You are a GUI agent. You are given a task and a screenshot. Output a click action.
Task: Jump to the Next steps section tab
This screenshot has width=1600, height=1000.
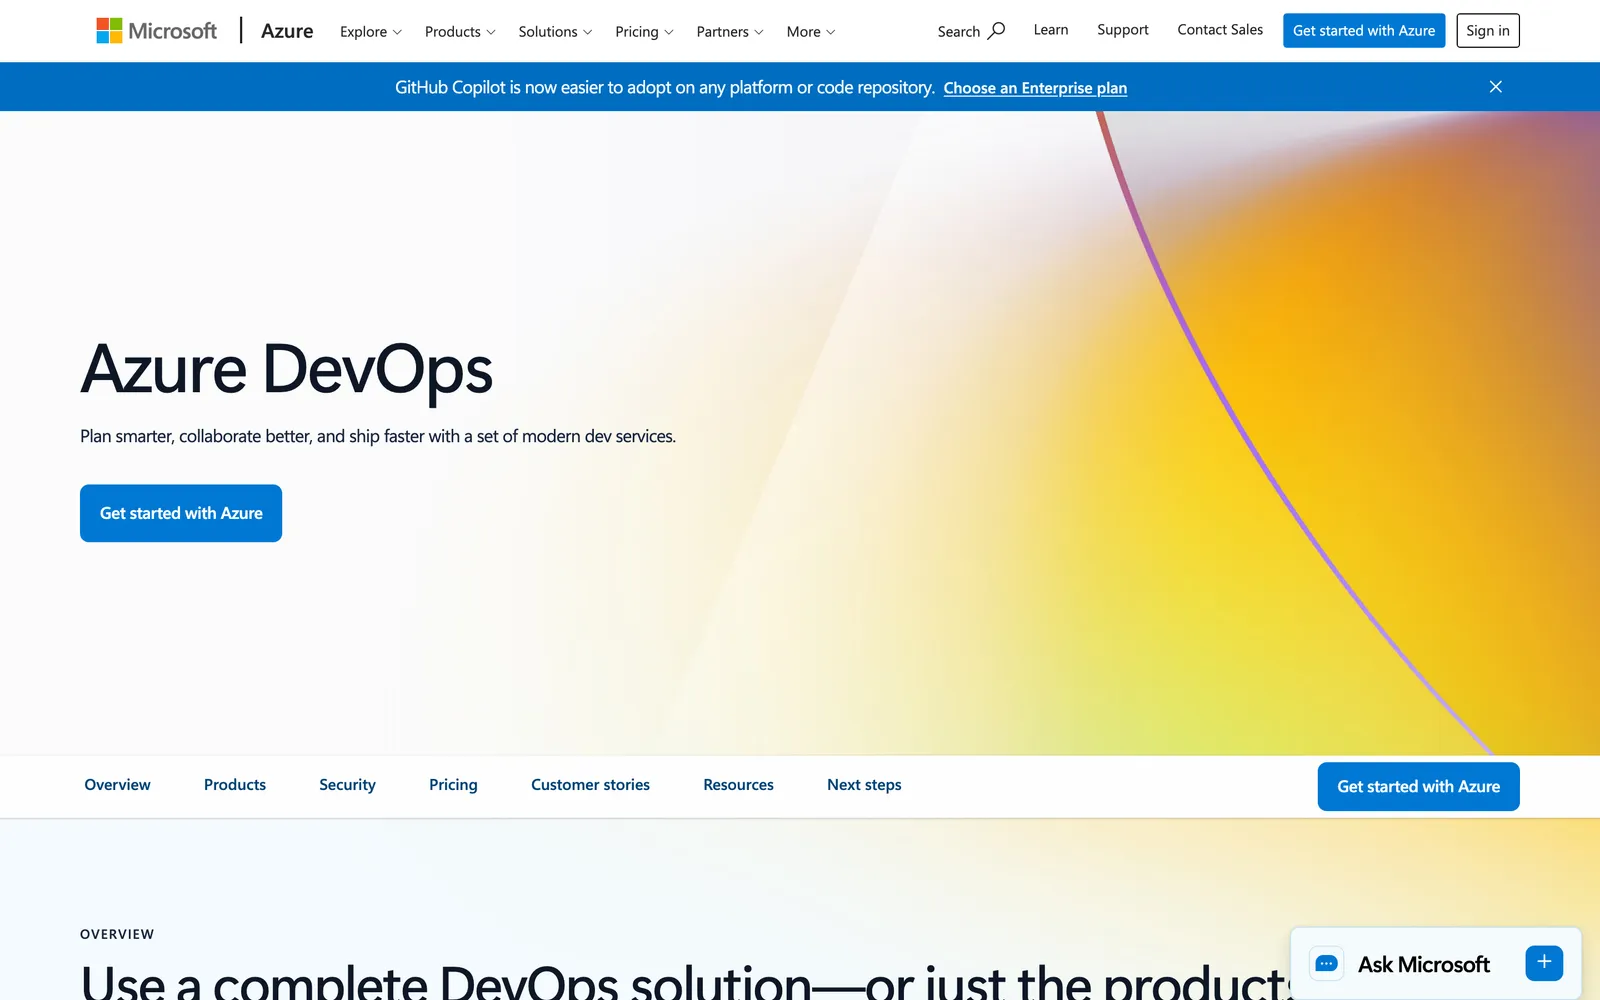[x=864, y=785]
